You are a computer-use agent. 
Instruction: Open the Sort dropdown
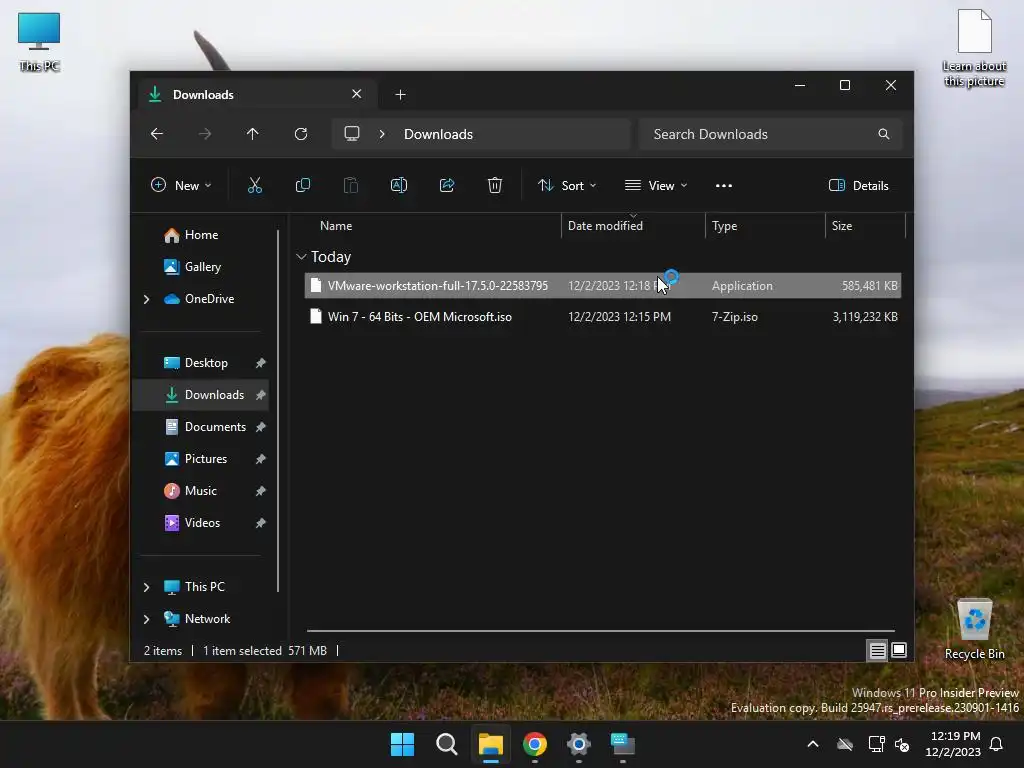566,185
